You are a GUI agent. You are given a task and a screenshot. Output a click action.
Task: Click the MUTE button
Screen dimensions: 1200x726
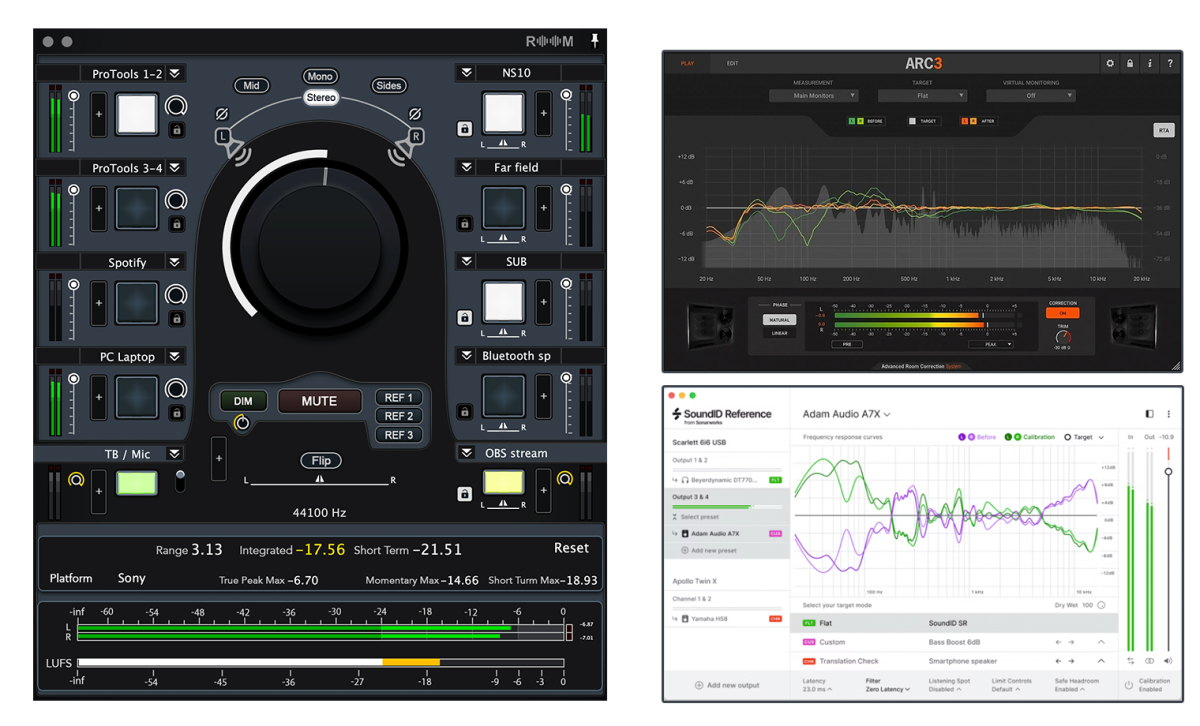[x=319, y=401]
